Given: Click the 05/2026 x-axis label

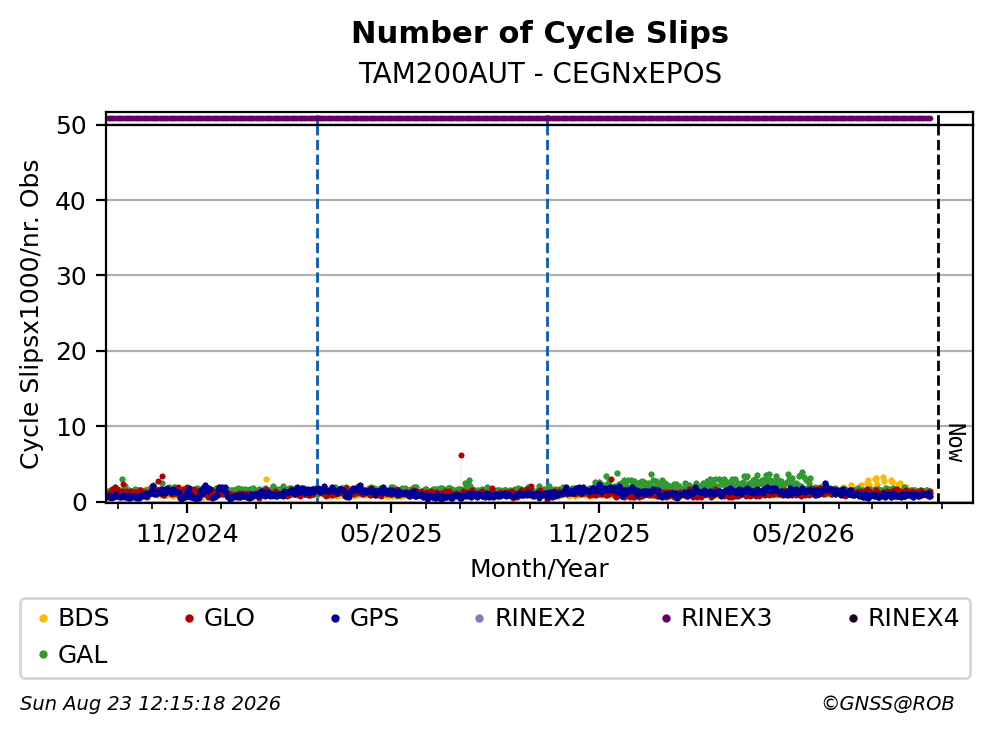Looking at the screenshot, I should pyautogui.click(x=803, y=534).
